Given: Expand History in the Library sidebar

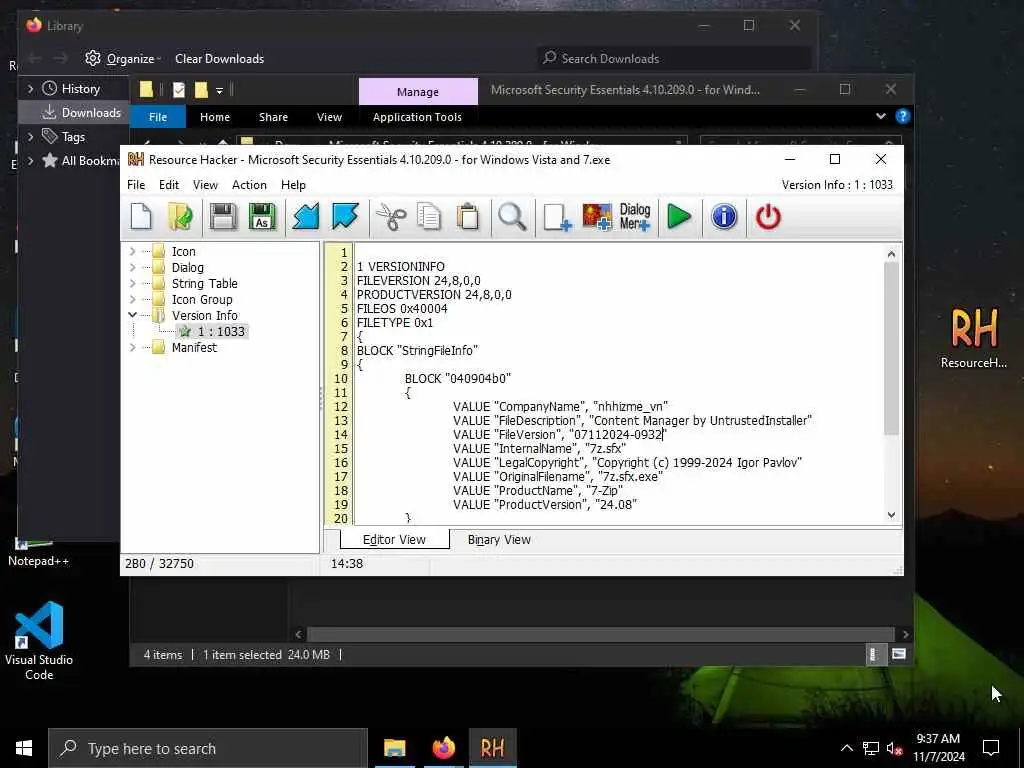Looking at the screenshot, I should 30,88.
